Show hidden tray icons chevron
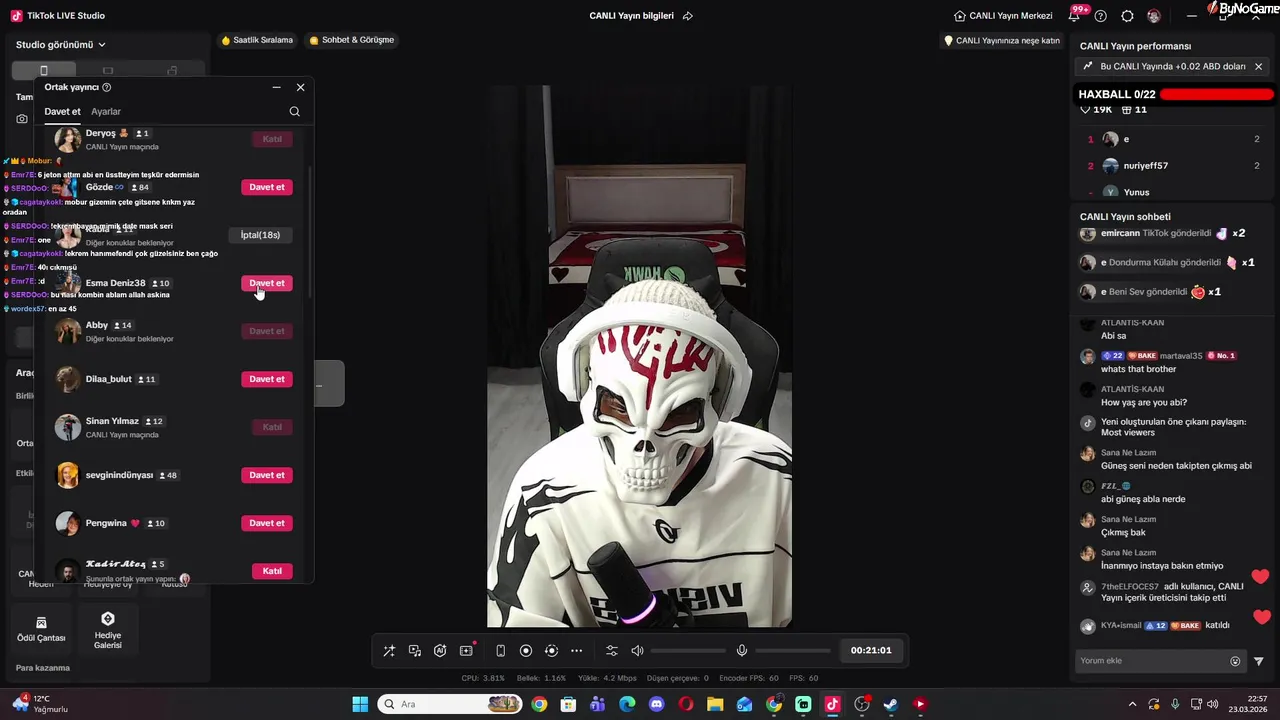Image resolution: width=1280 pixels, height=720 pixels. point(1132,704)
